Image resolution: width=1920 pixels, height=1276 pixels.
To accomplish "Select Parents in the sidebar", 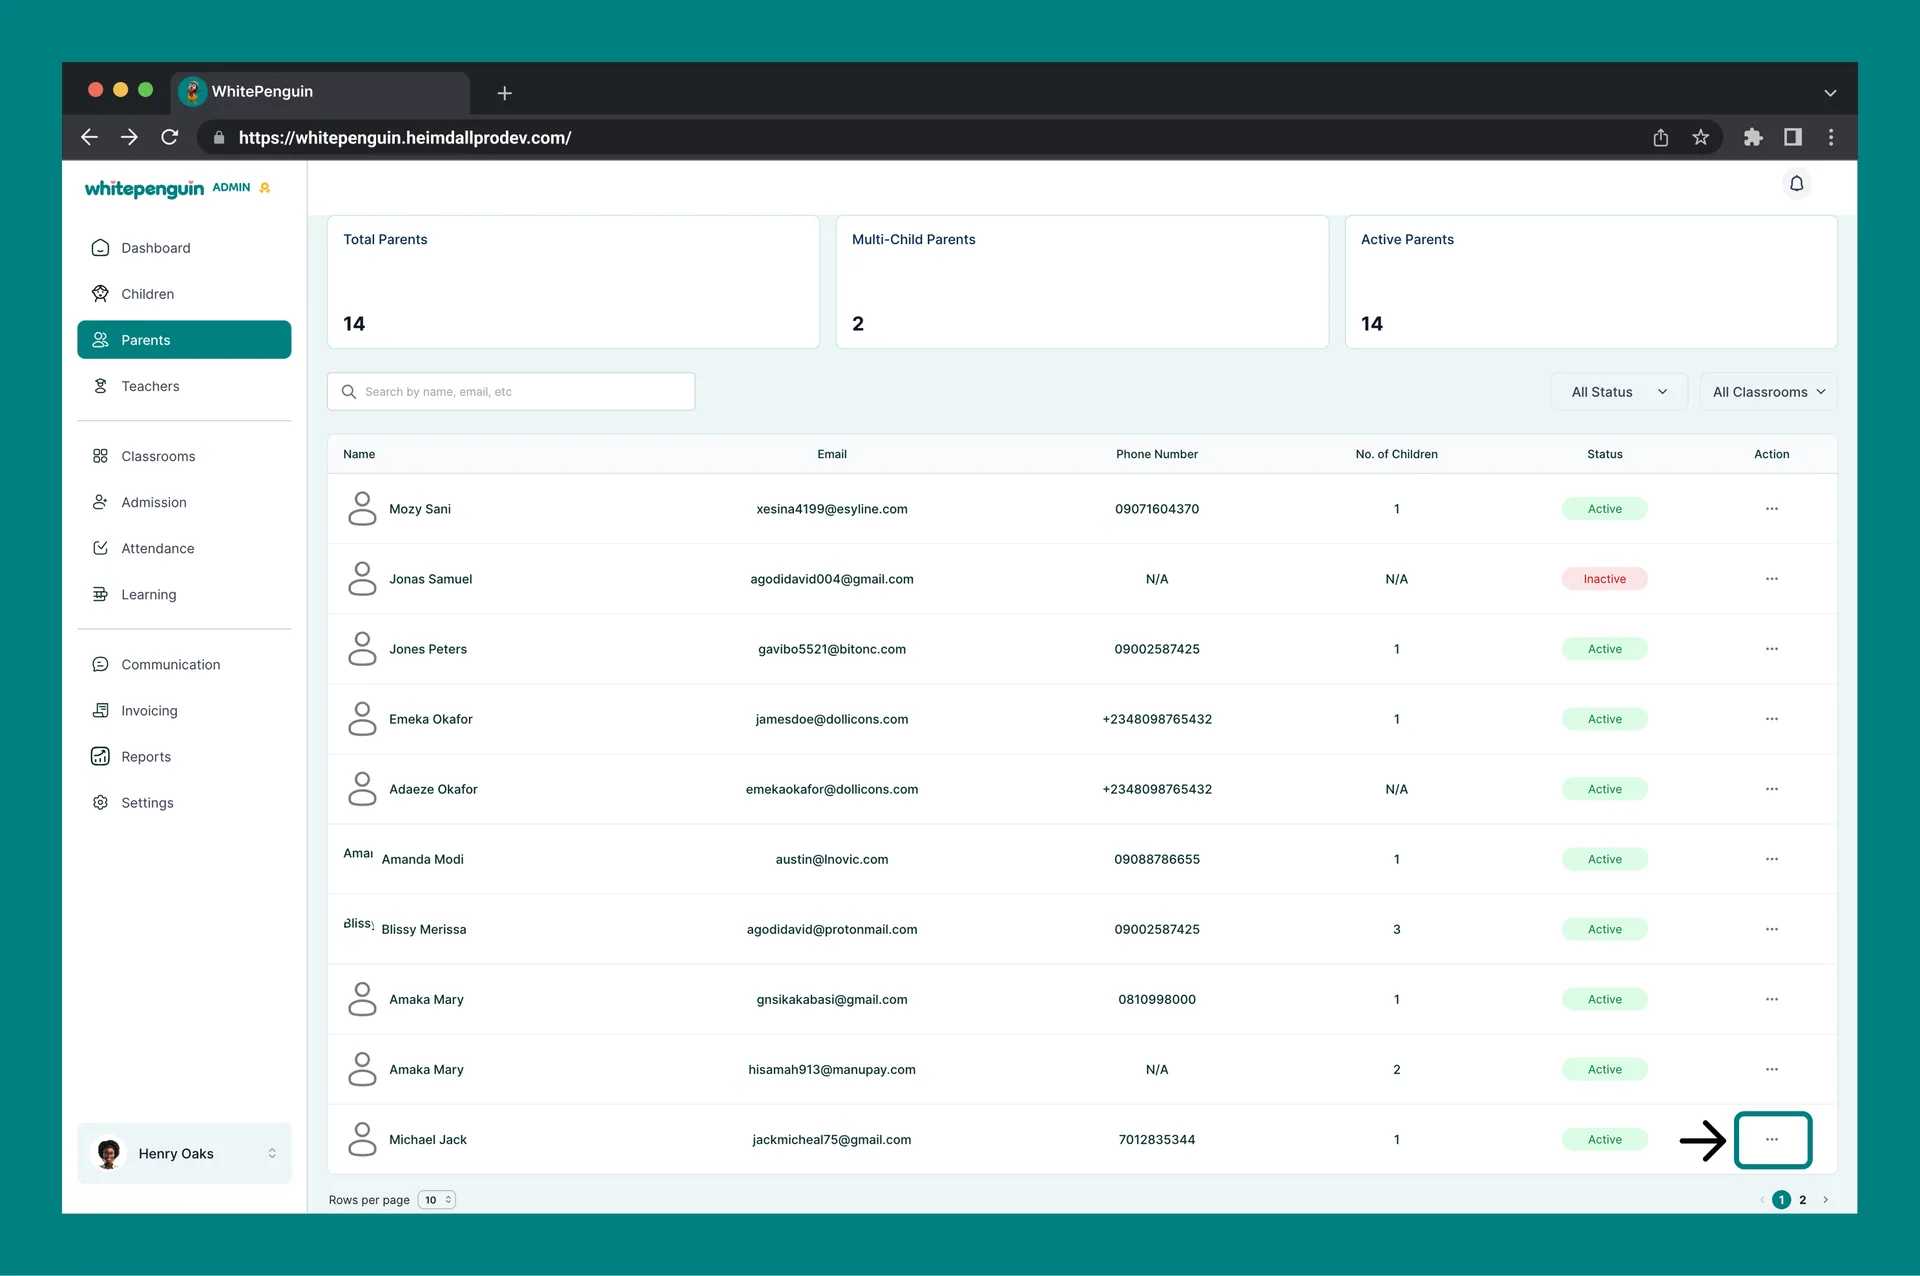I will (184, 340).
